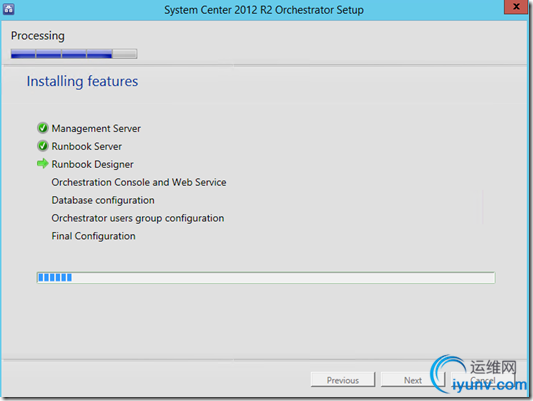Click the green arrow beside Runbook Designer
The image size is (533, 401).
pyautogui.click(x=42, y=164)
